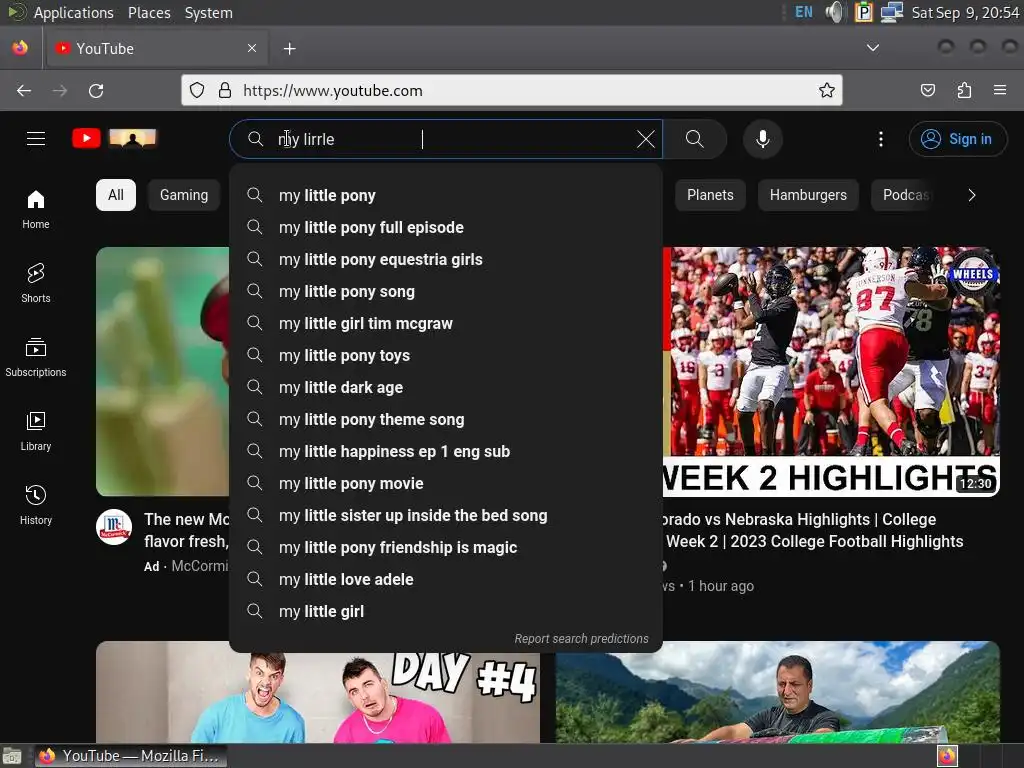Open the System menu
Screen dimensions: 1024x768
pos(208,12)
